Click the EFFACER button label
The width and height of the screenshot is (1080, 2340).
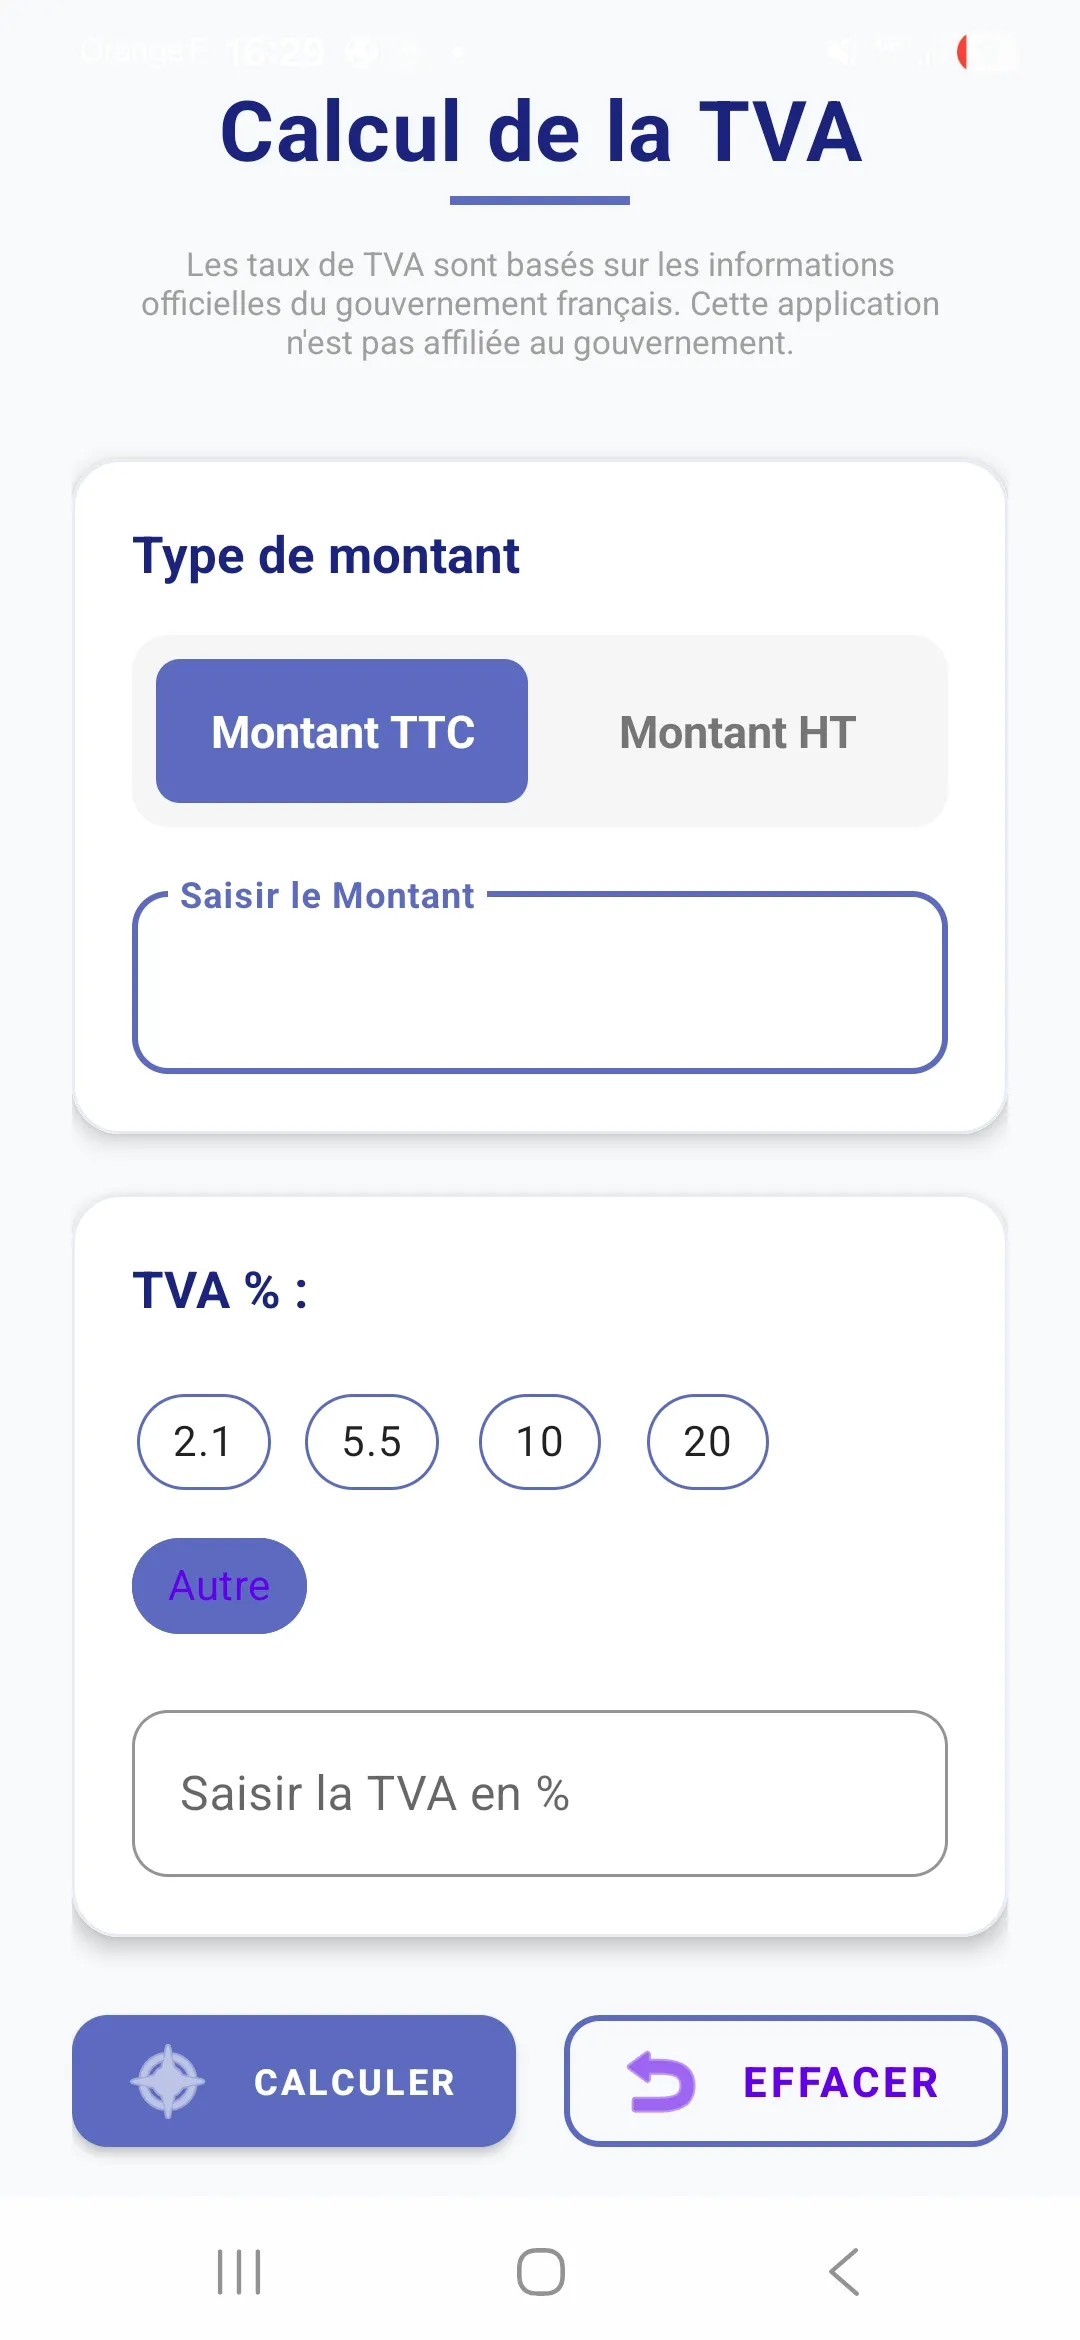(x=841, y=2082)
